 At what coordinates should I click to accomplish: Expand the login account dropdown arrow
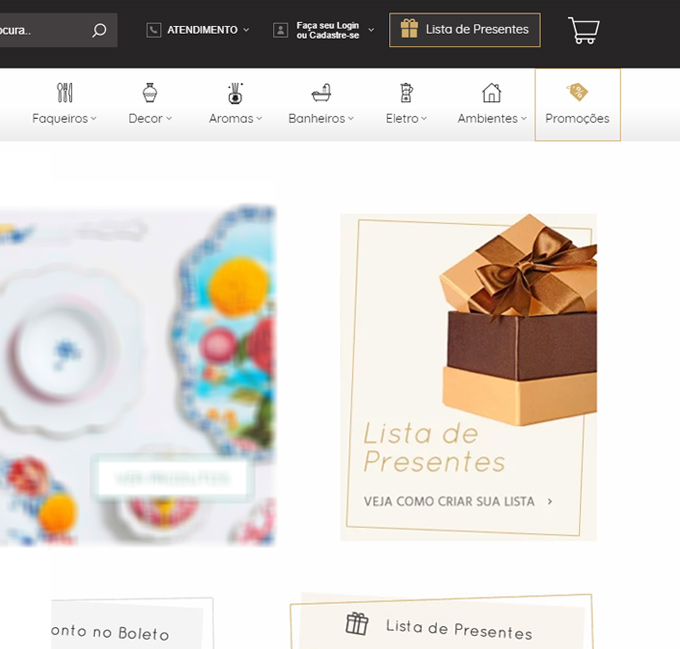371,30
